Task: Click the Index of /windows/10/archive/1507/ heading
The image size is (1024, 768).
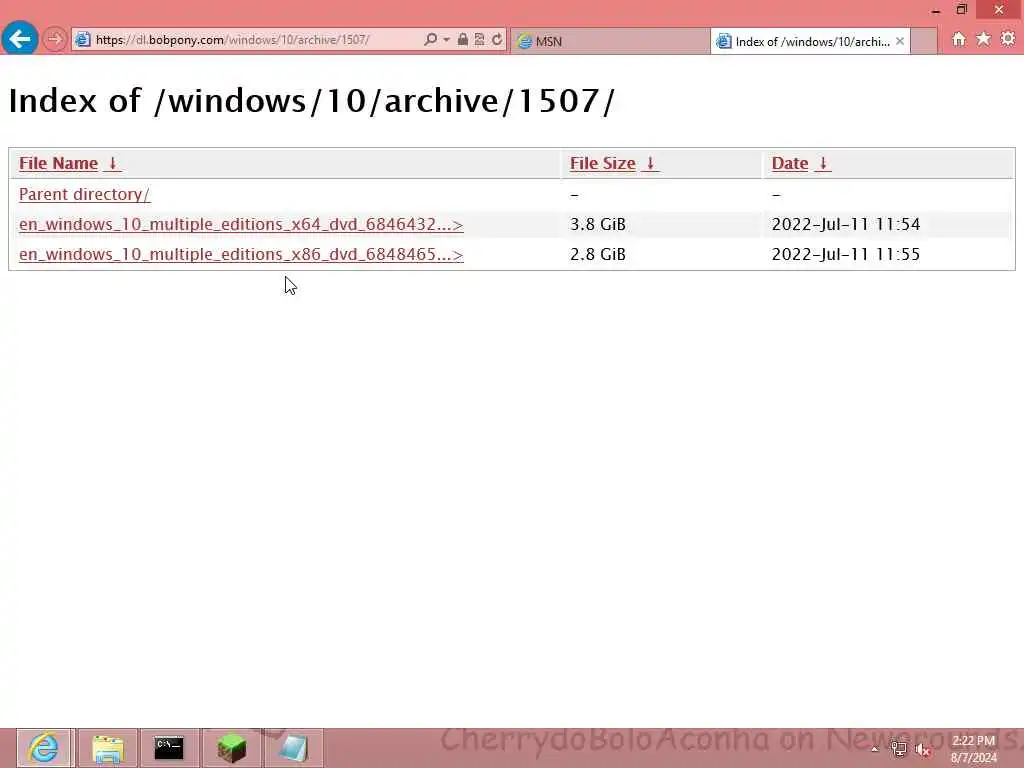Action: tap(312, 101)
